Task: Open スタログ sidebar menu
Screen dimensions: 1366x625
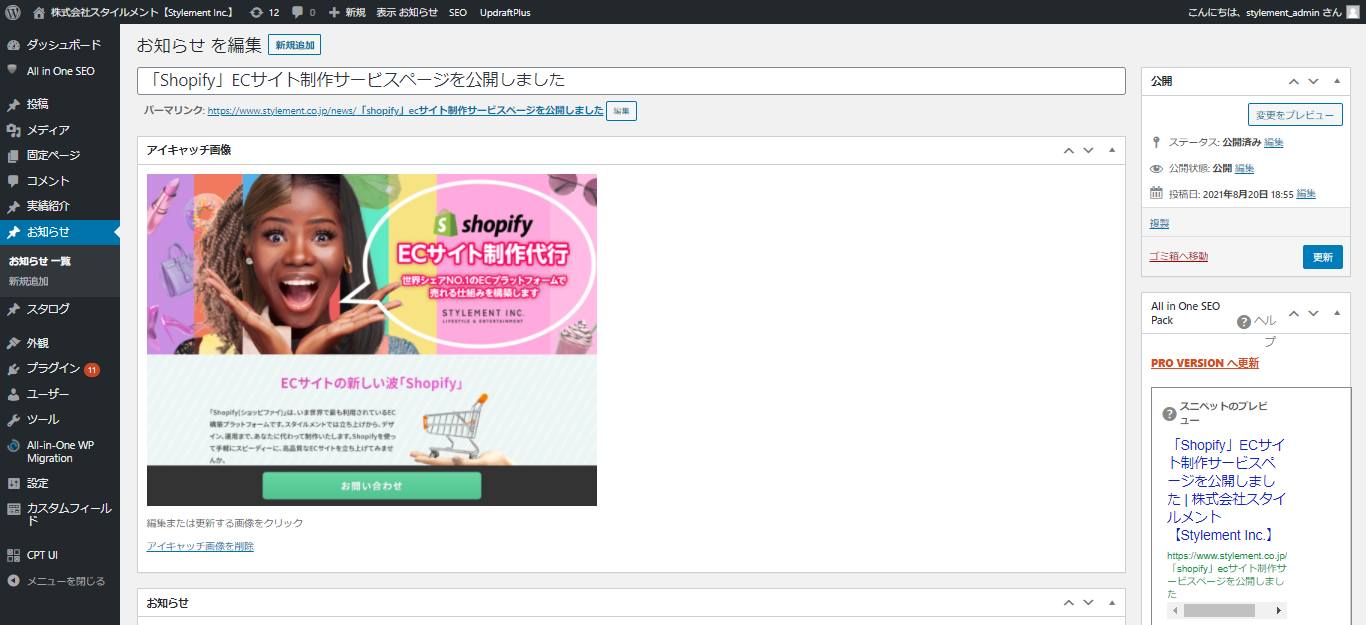Action: [60, 309]
